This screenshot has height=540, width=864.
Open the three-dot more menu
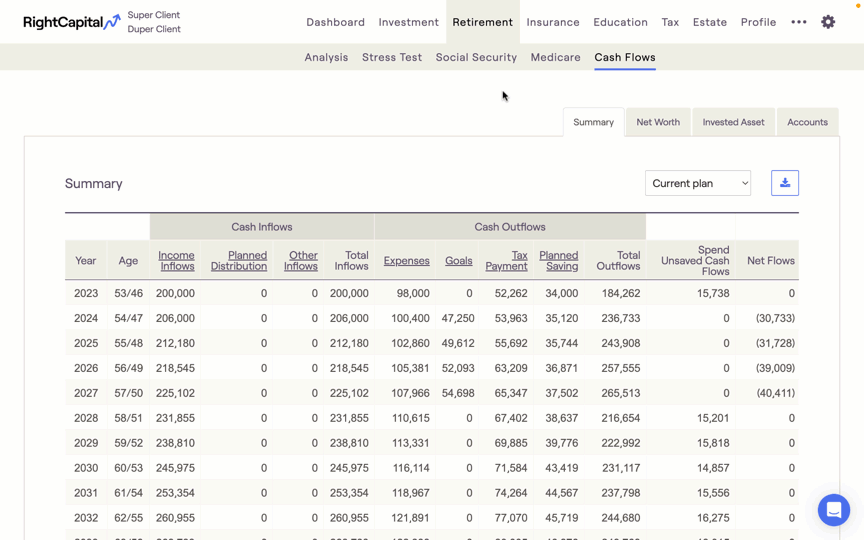tap(798, 22)
